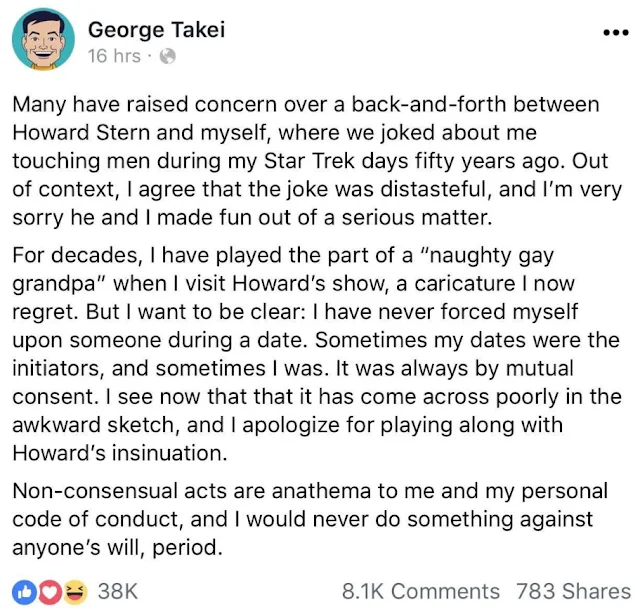Click the red Love heart reaction icon

49,591
